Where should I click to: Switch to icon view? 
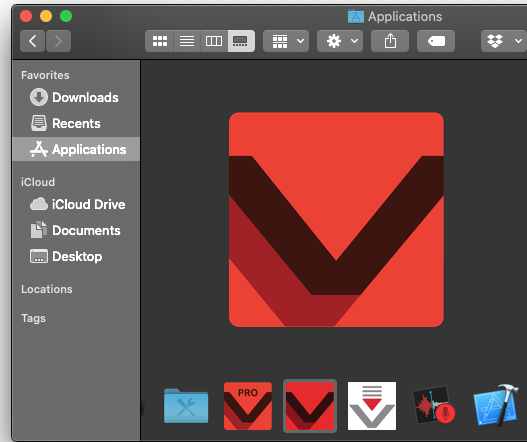[160, 41]
